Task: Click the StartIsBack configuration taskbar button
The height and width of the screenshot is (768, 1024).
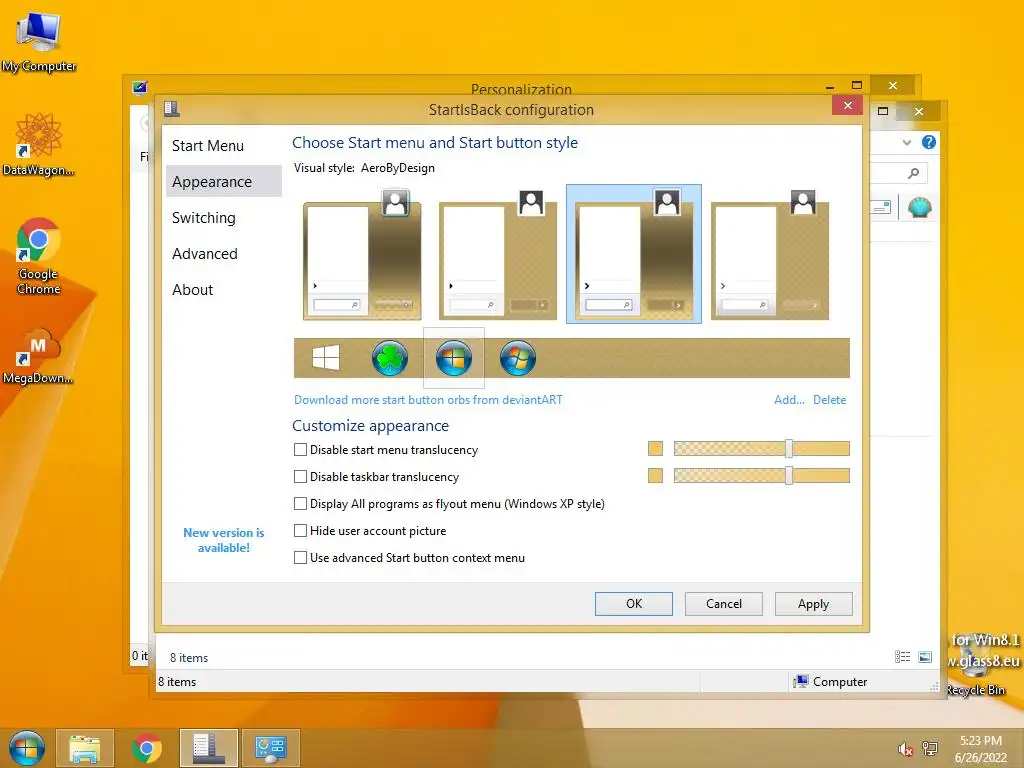Action: [x=209, y=748]
